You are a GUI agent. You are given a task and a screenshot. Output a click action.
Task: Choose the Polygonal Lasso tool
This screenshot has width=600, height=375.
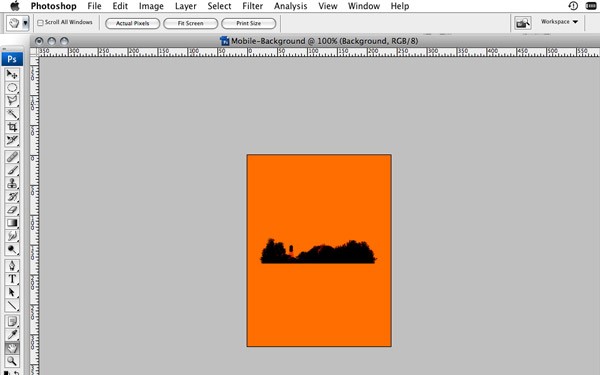(x=12, y=101)
